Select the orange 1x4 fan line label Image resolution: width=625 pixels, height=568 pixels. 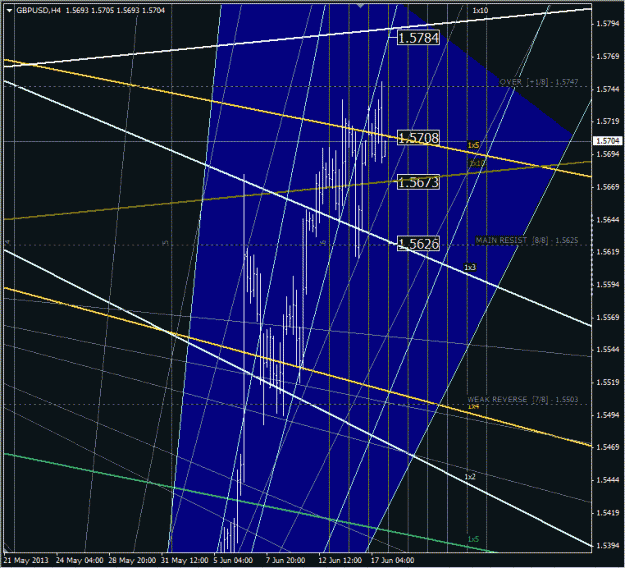click(x=473, y=407)
